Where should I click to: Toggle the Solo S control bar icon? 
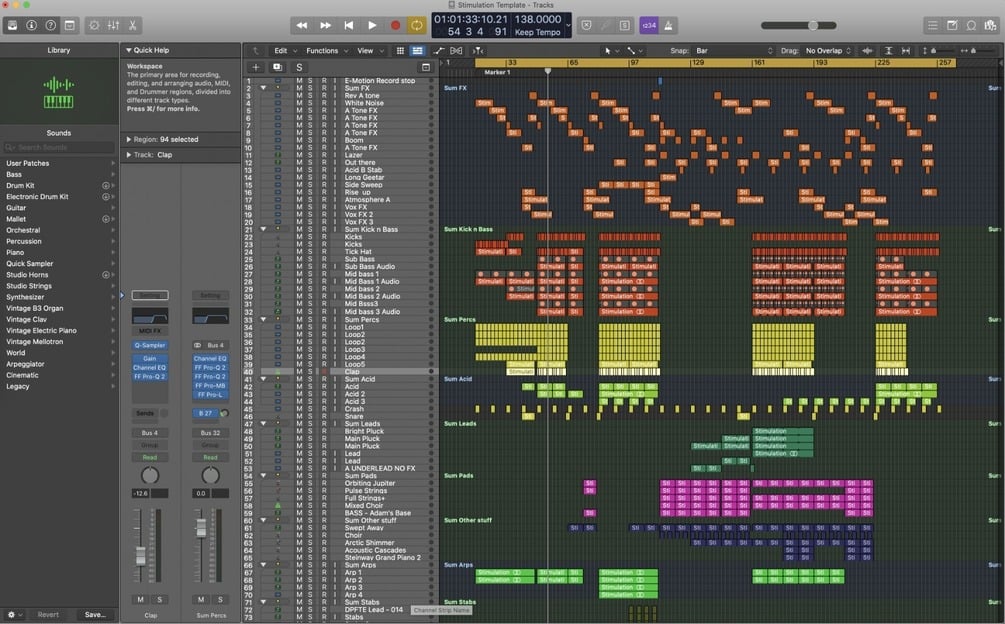[625, 26]
